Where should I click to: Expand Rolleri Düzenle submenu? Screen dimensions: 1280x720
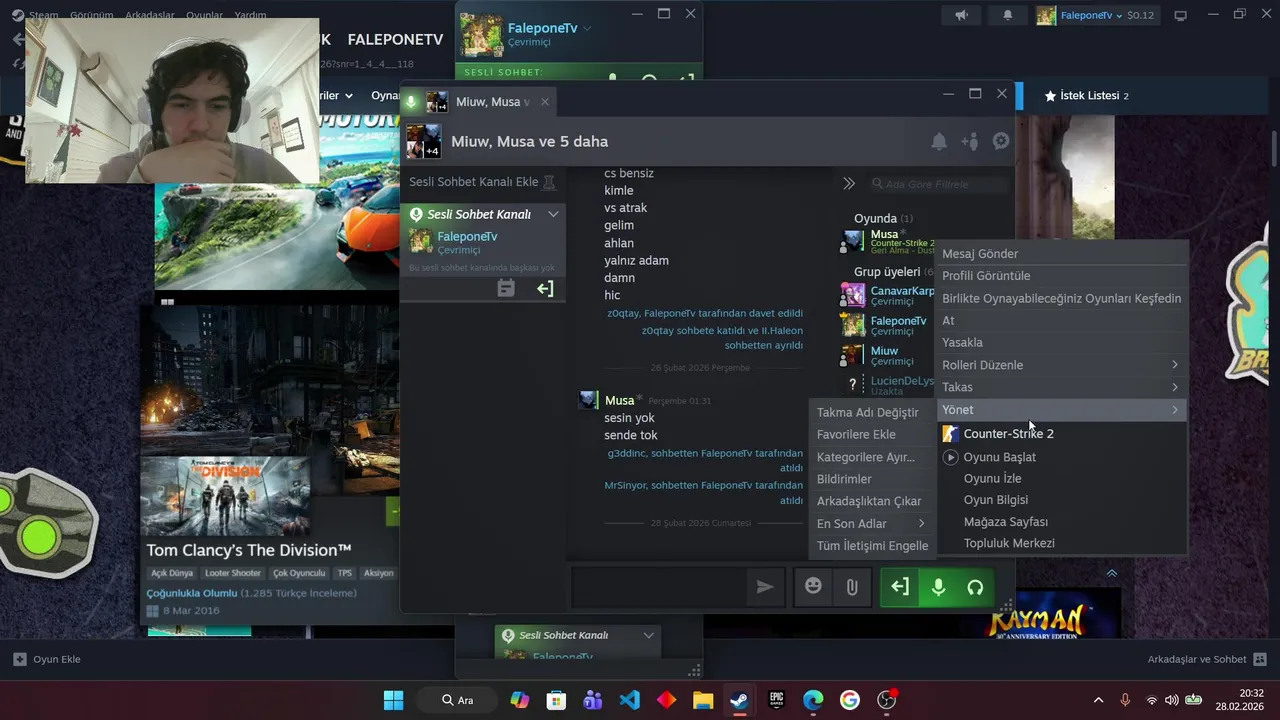click(1061, 365)
